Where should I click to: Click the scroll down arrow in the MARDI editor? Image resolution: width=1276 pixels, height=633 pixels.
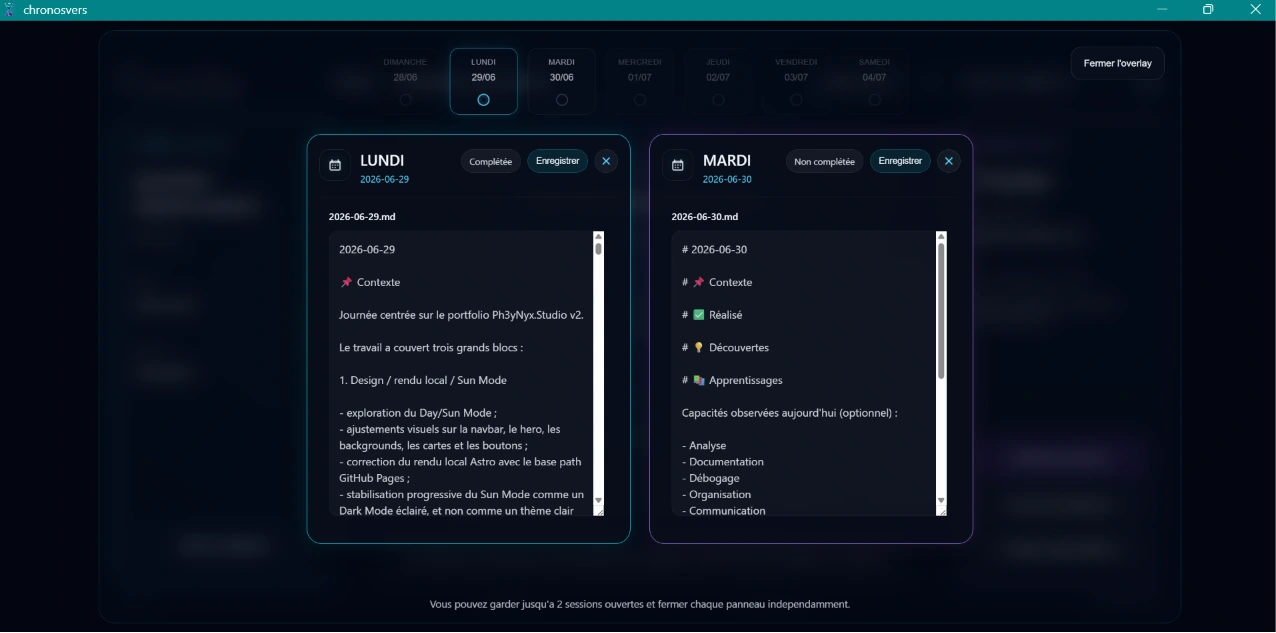(941, 500)
